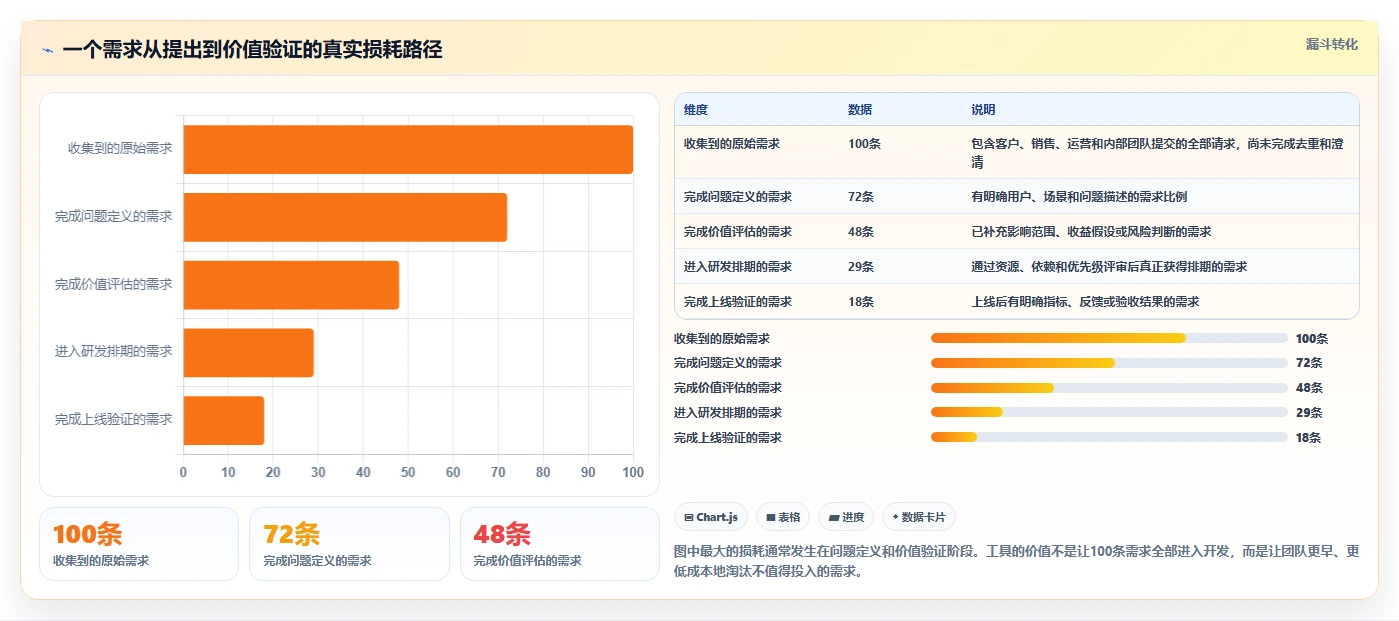Click the red 48条 stat card
Image resolution: width=1399 pixels, height=621 pixels.
[560, 544]
